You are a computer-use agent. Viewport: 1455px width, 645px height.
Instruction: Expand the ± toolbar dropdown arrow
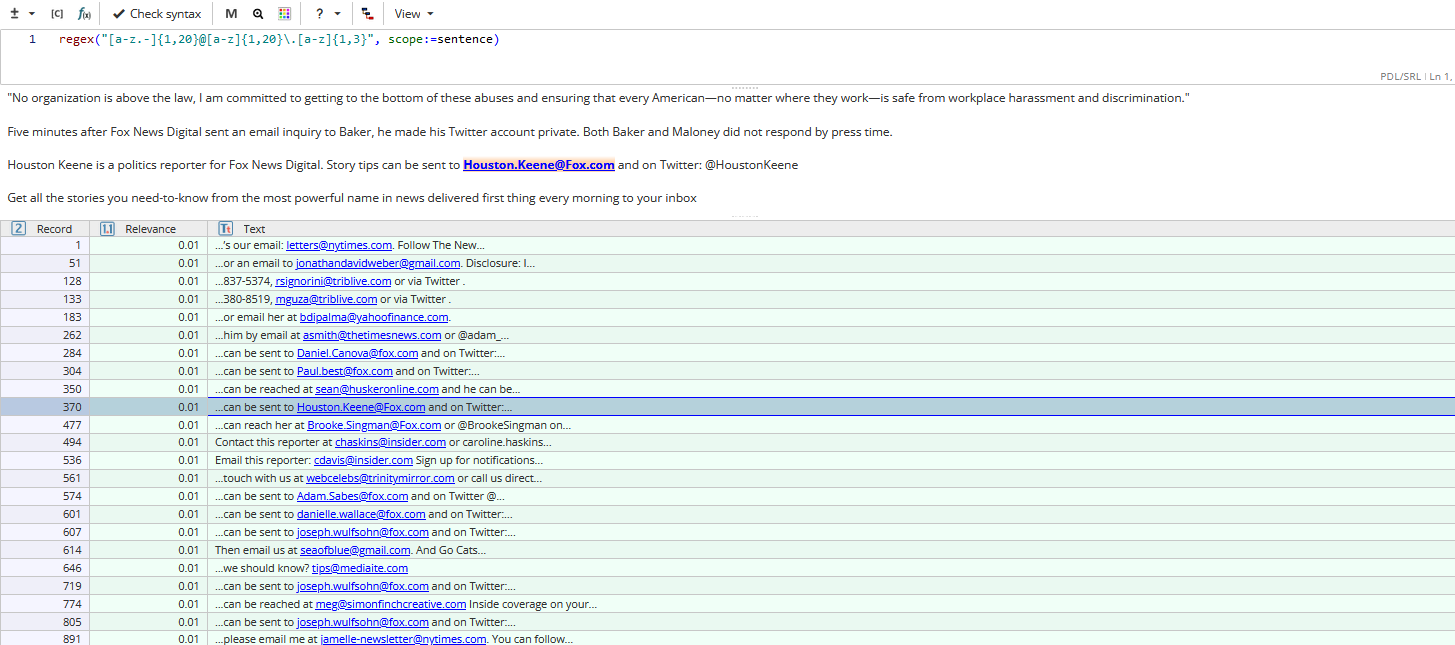tap(30, 13)
